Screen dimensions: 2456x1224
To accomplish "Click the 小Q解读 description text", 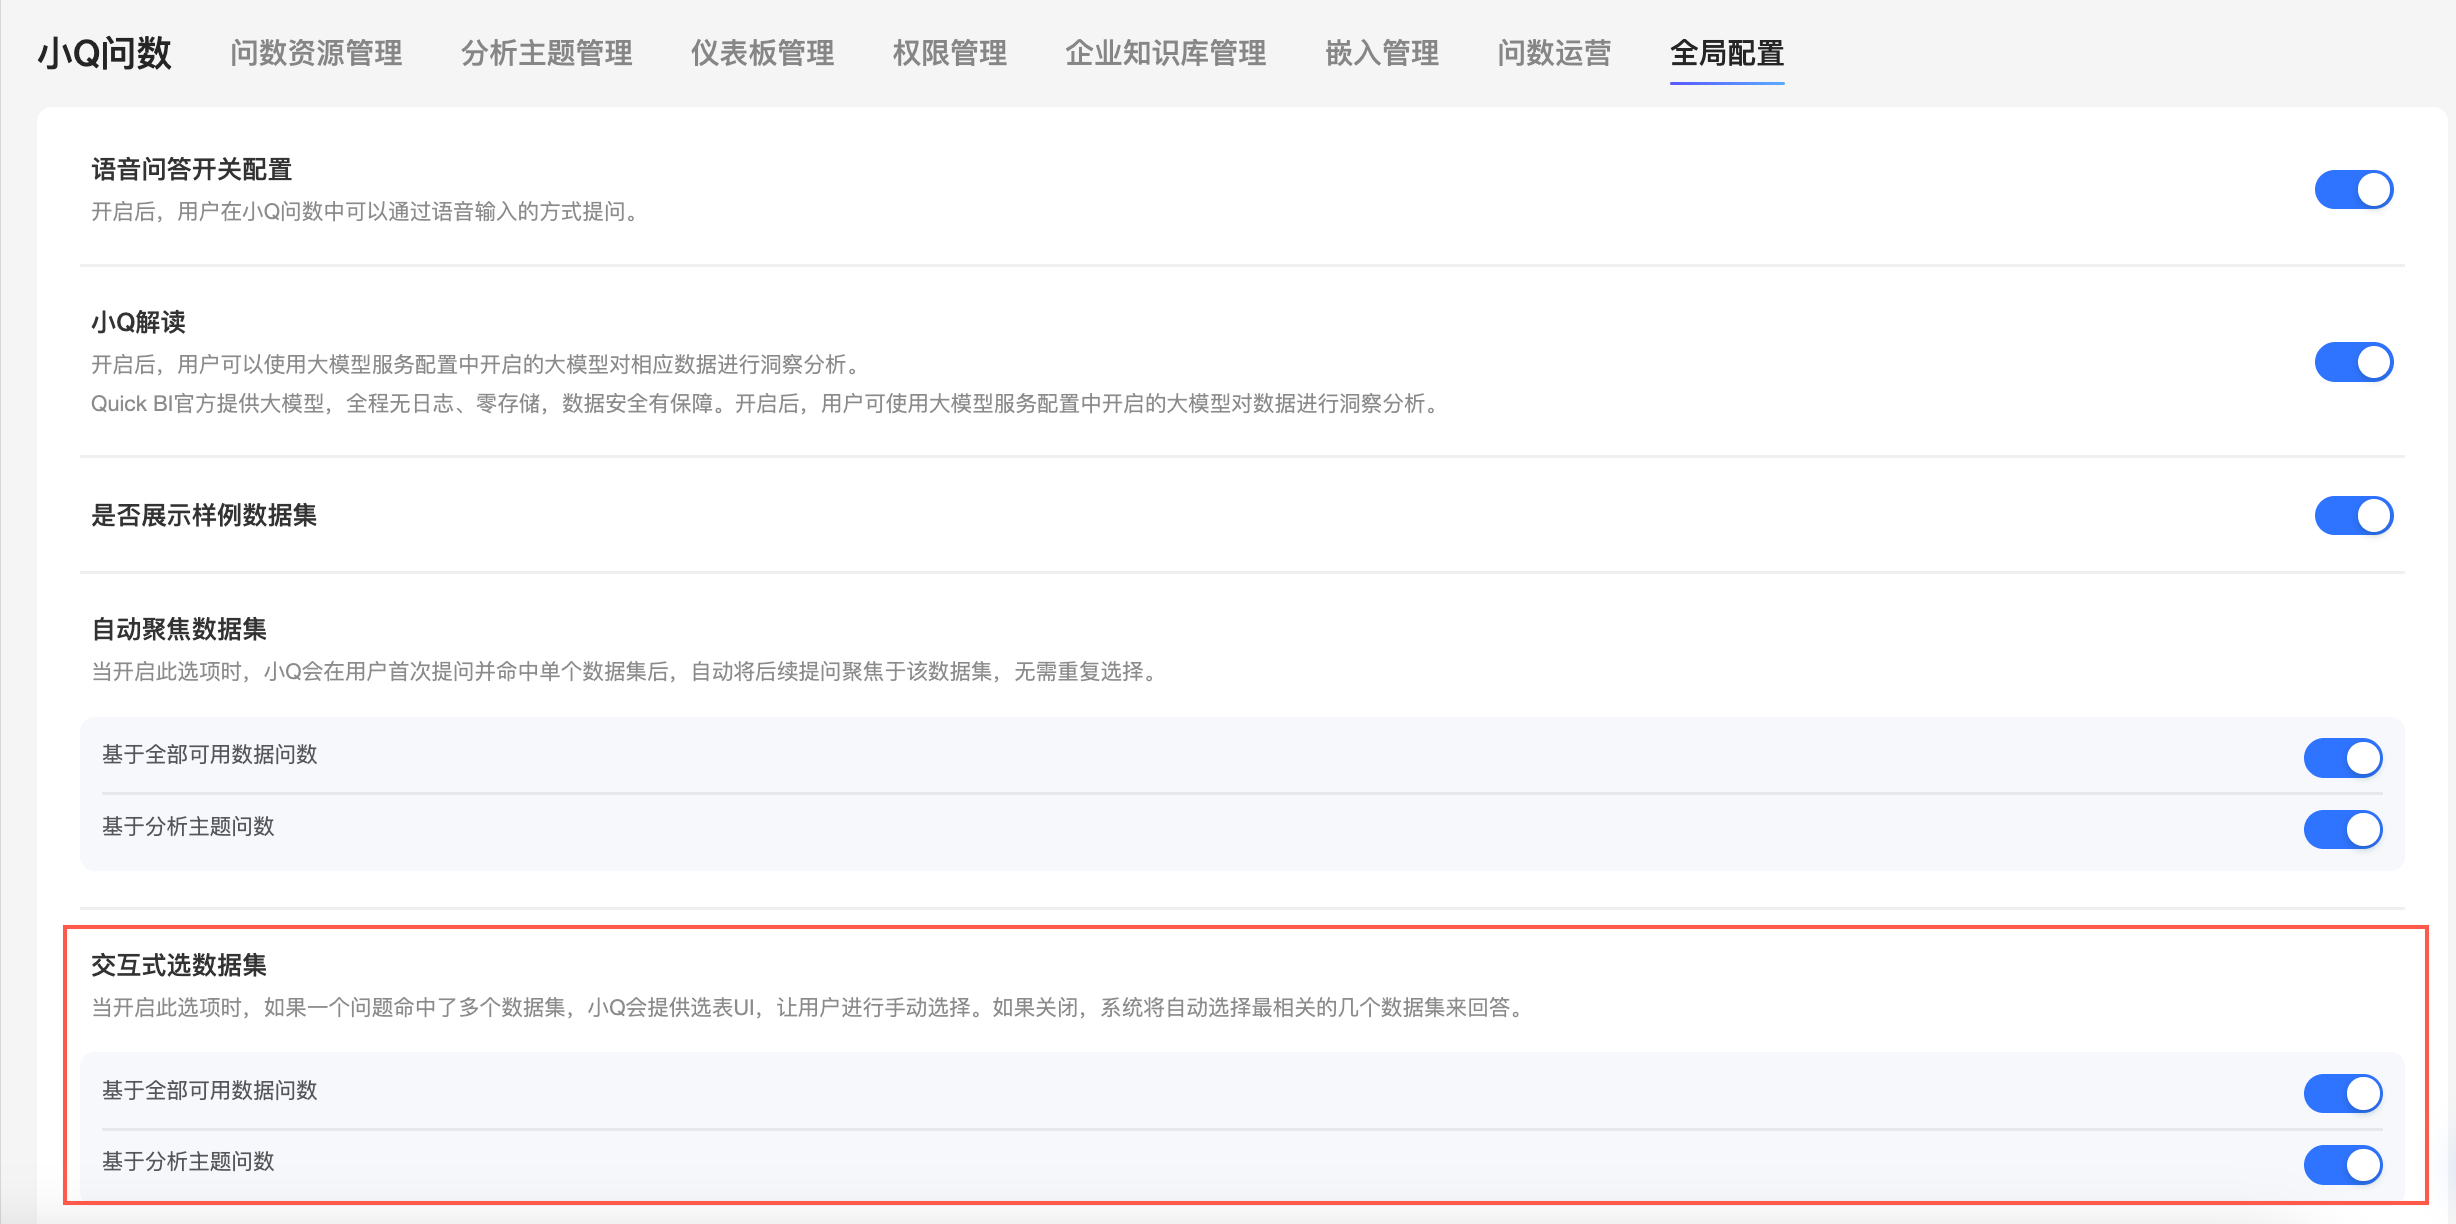I will coord(476,365).
